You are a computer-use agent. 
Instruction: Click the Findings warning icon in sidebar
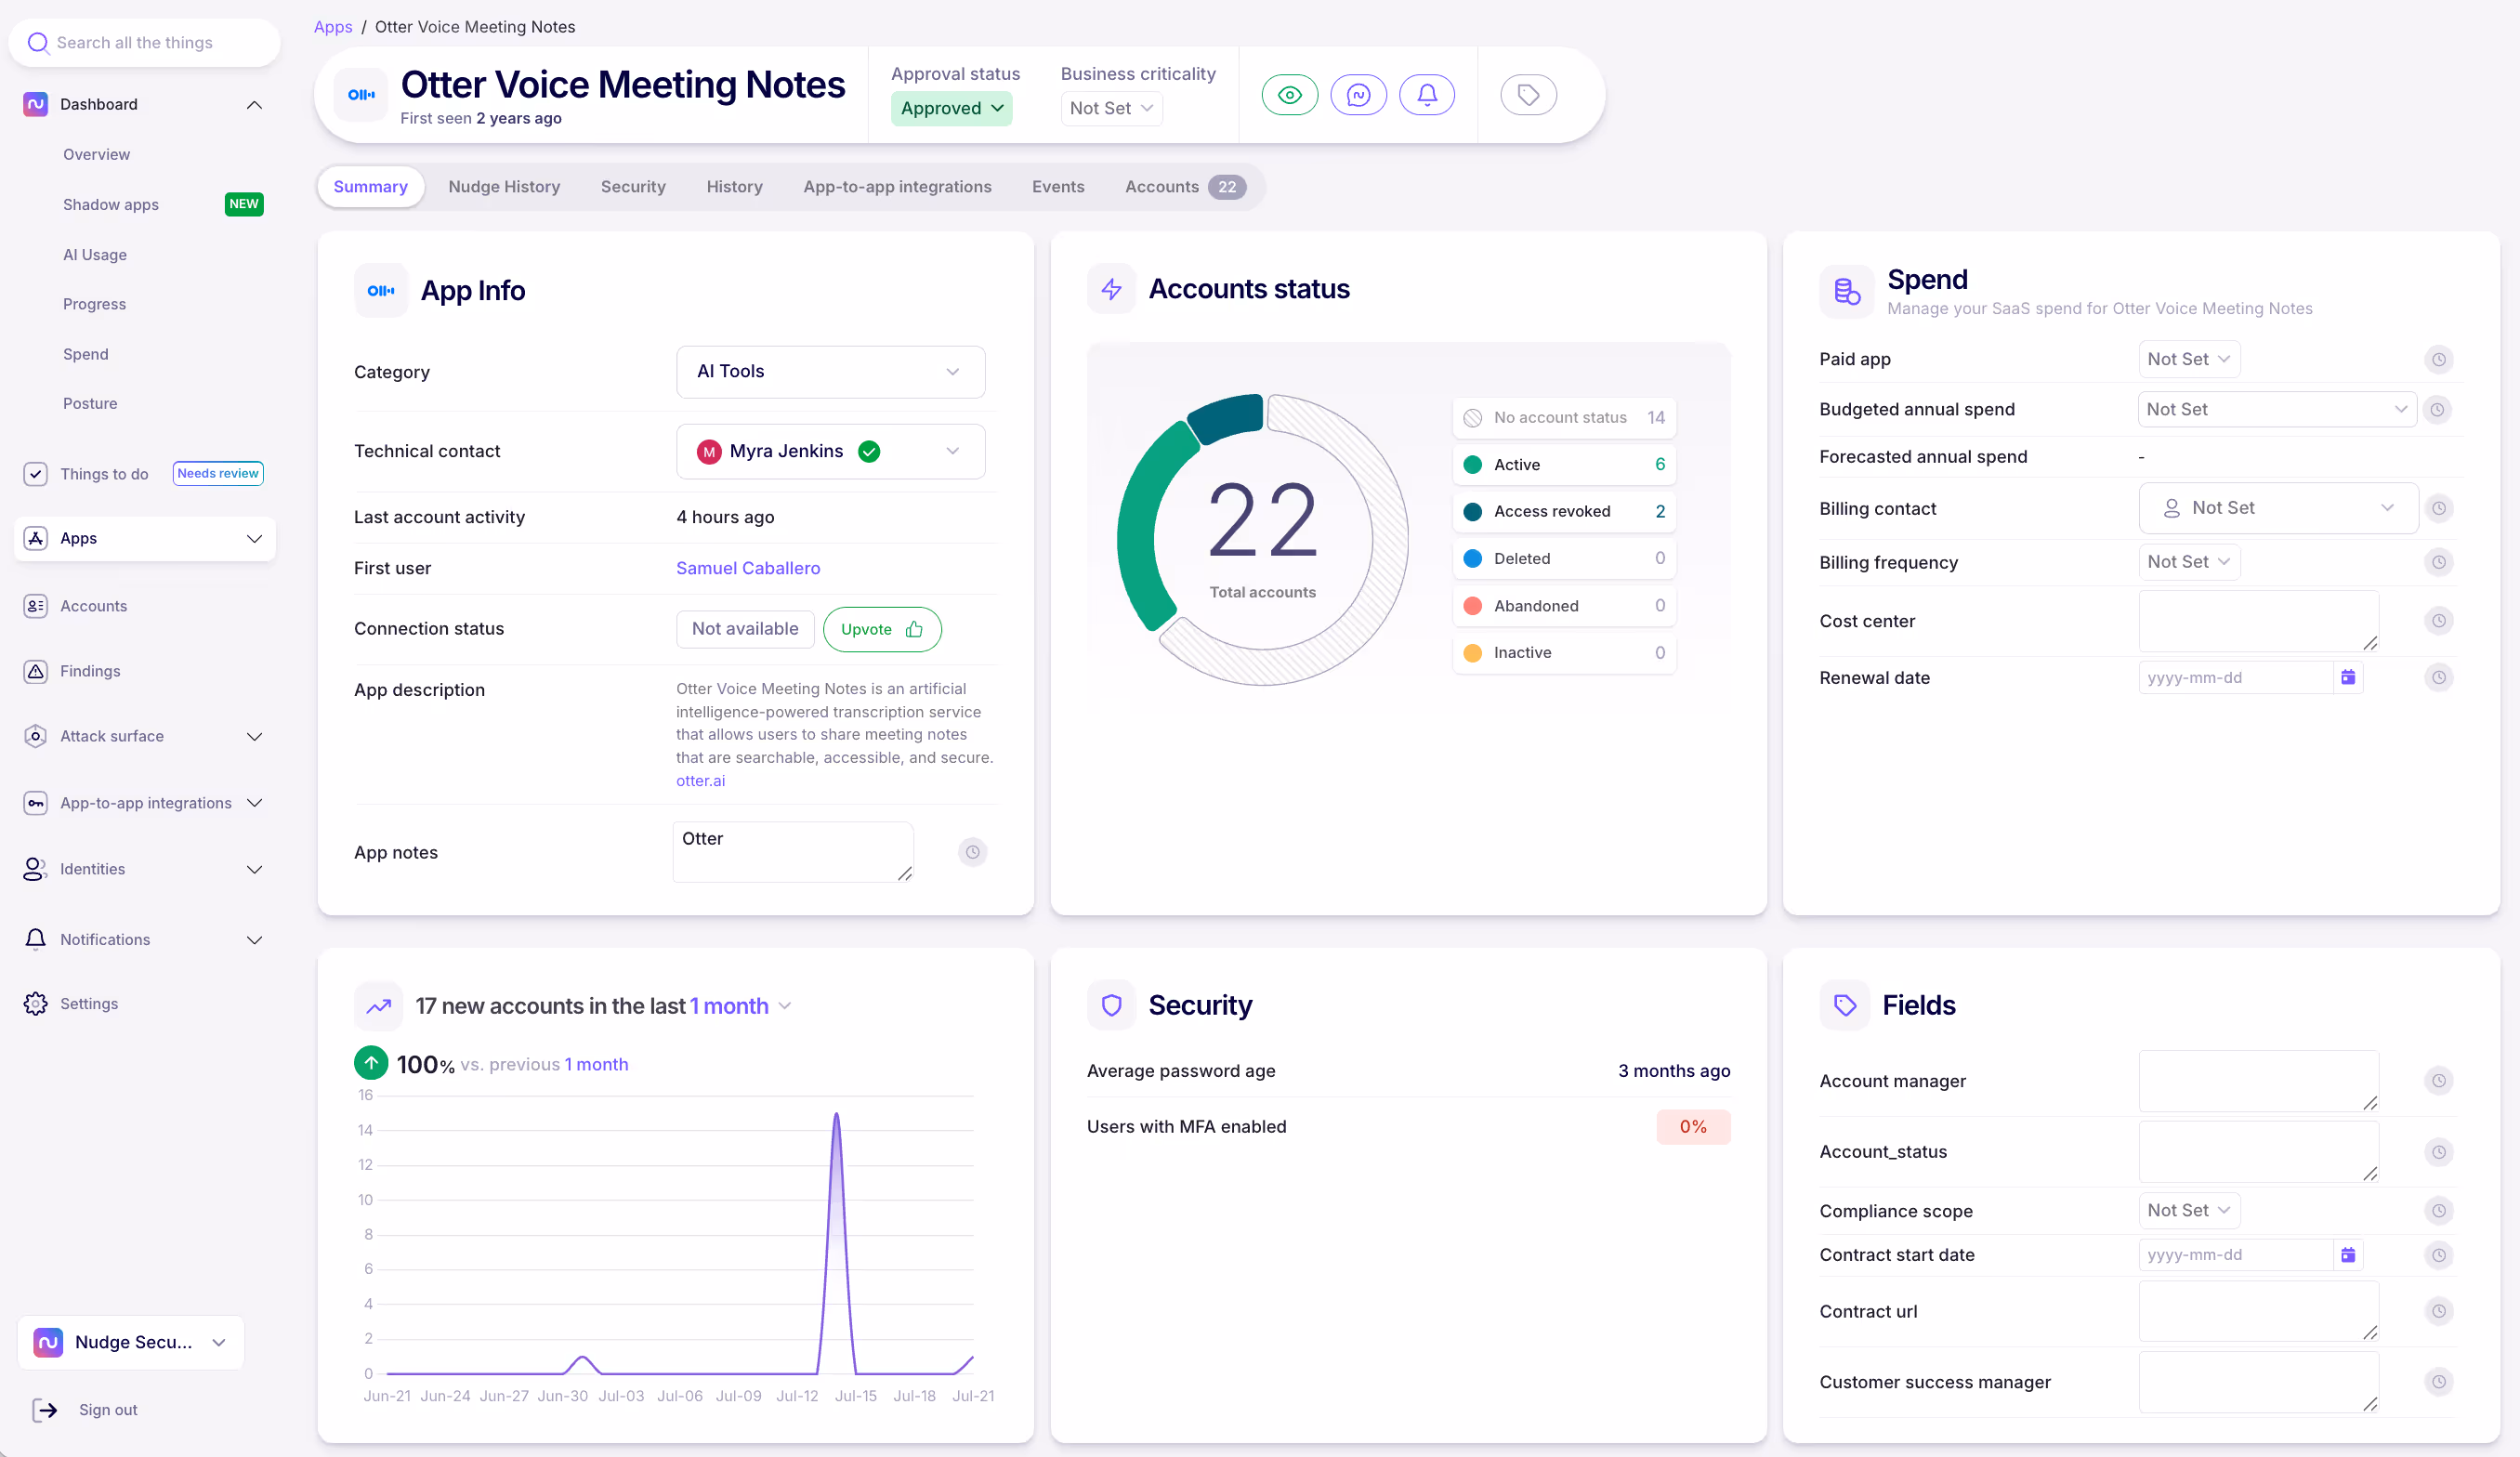click(35, 671)
